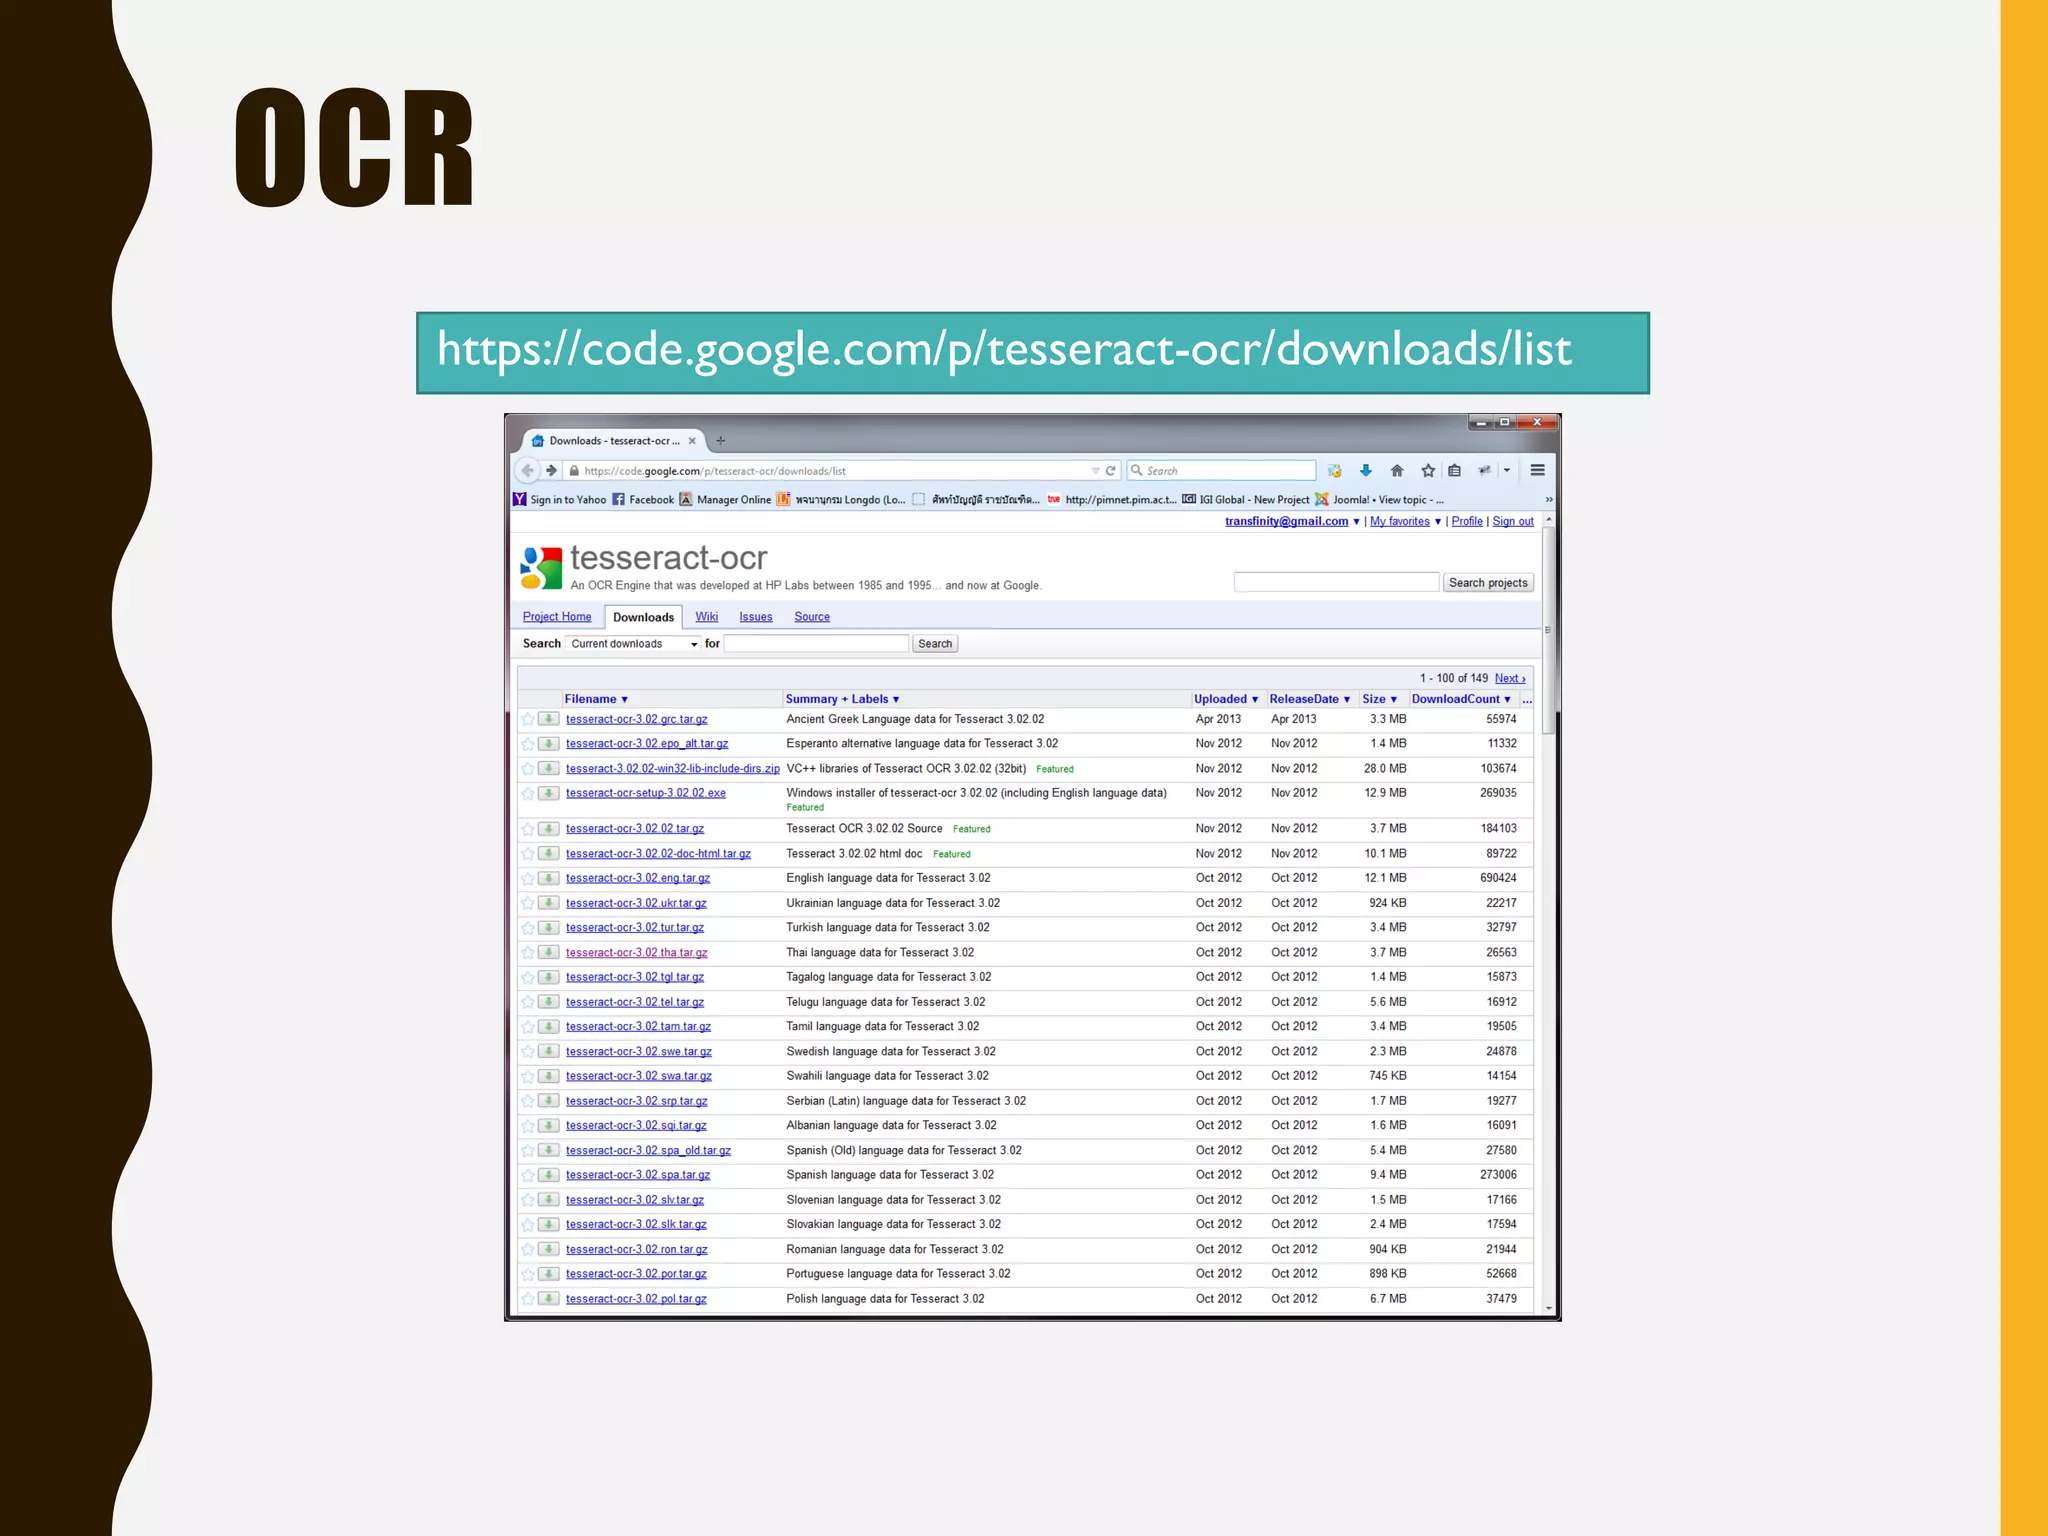Open the Source tab

(812, 617)
